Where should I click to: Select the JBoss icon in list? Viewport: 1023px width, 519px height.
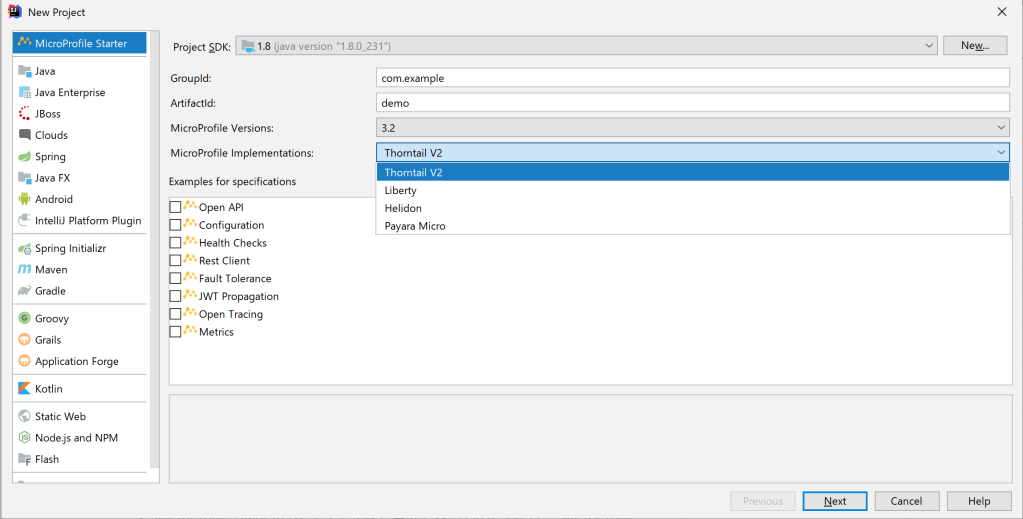[25, 114]
